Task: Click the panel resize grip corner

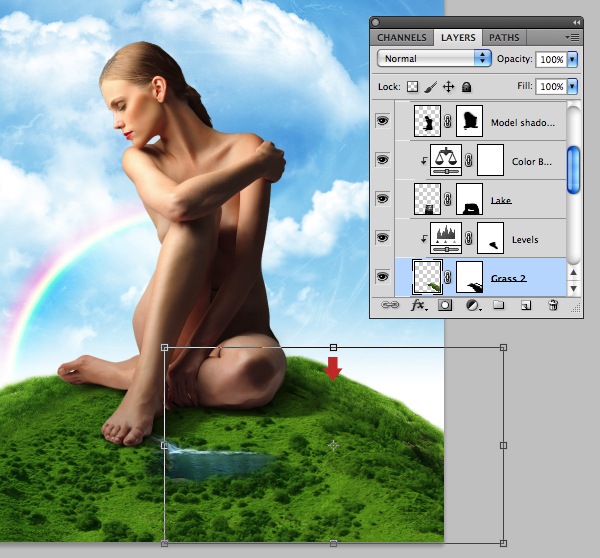Action: 576,308
